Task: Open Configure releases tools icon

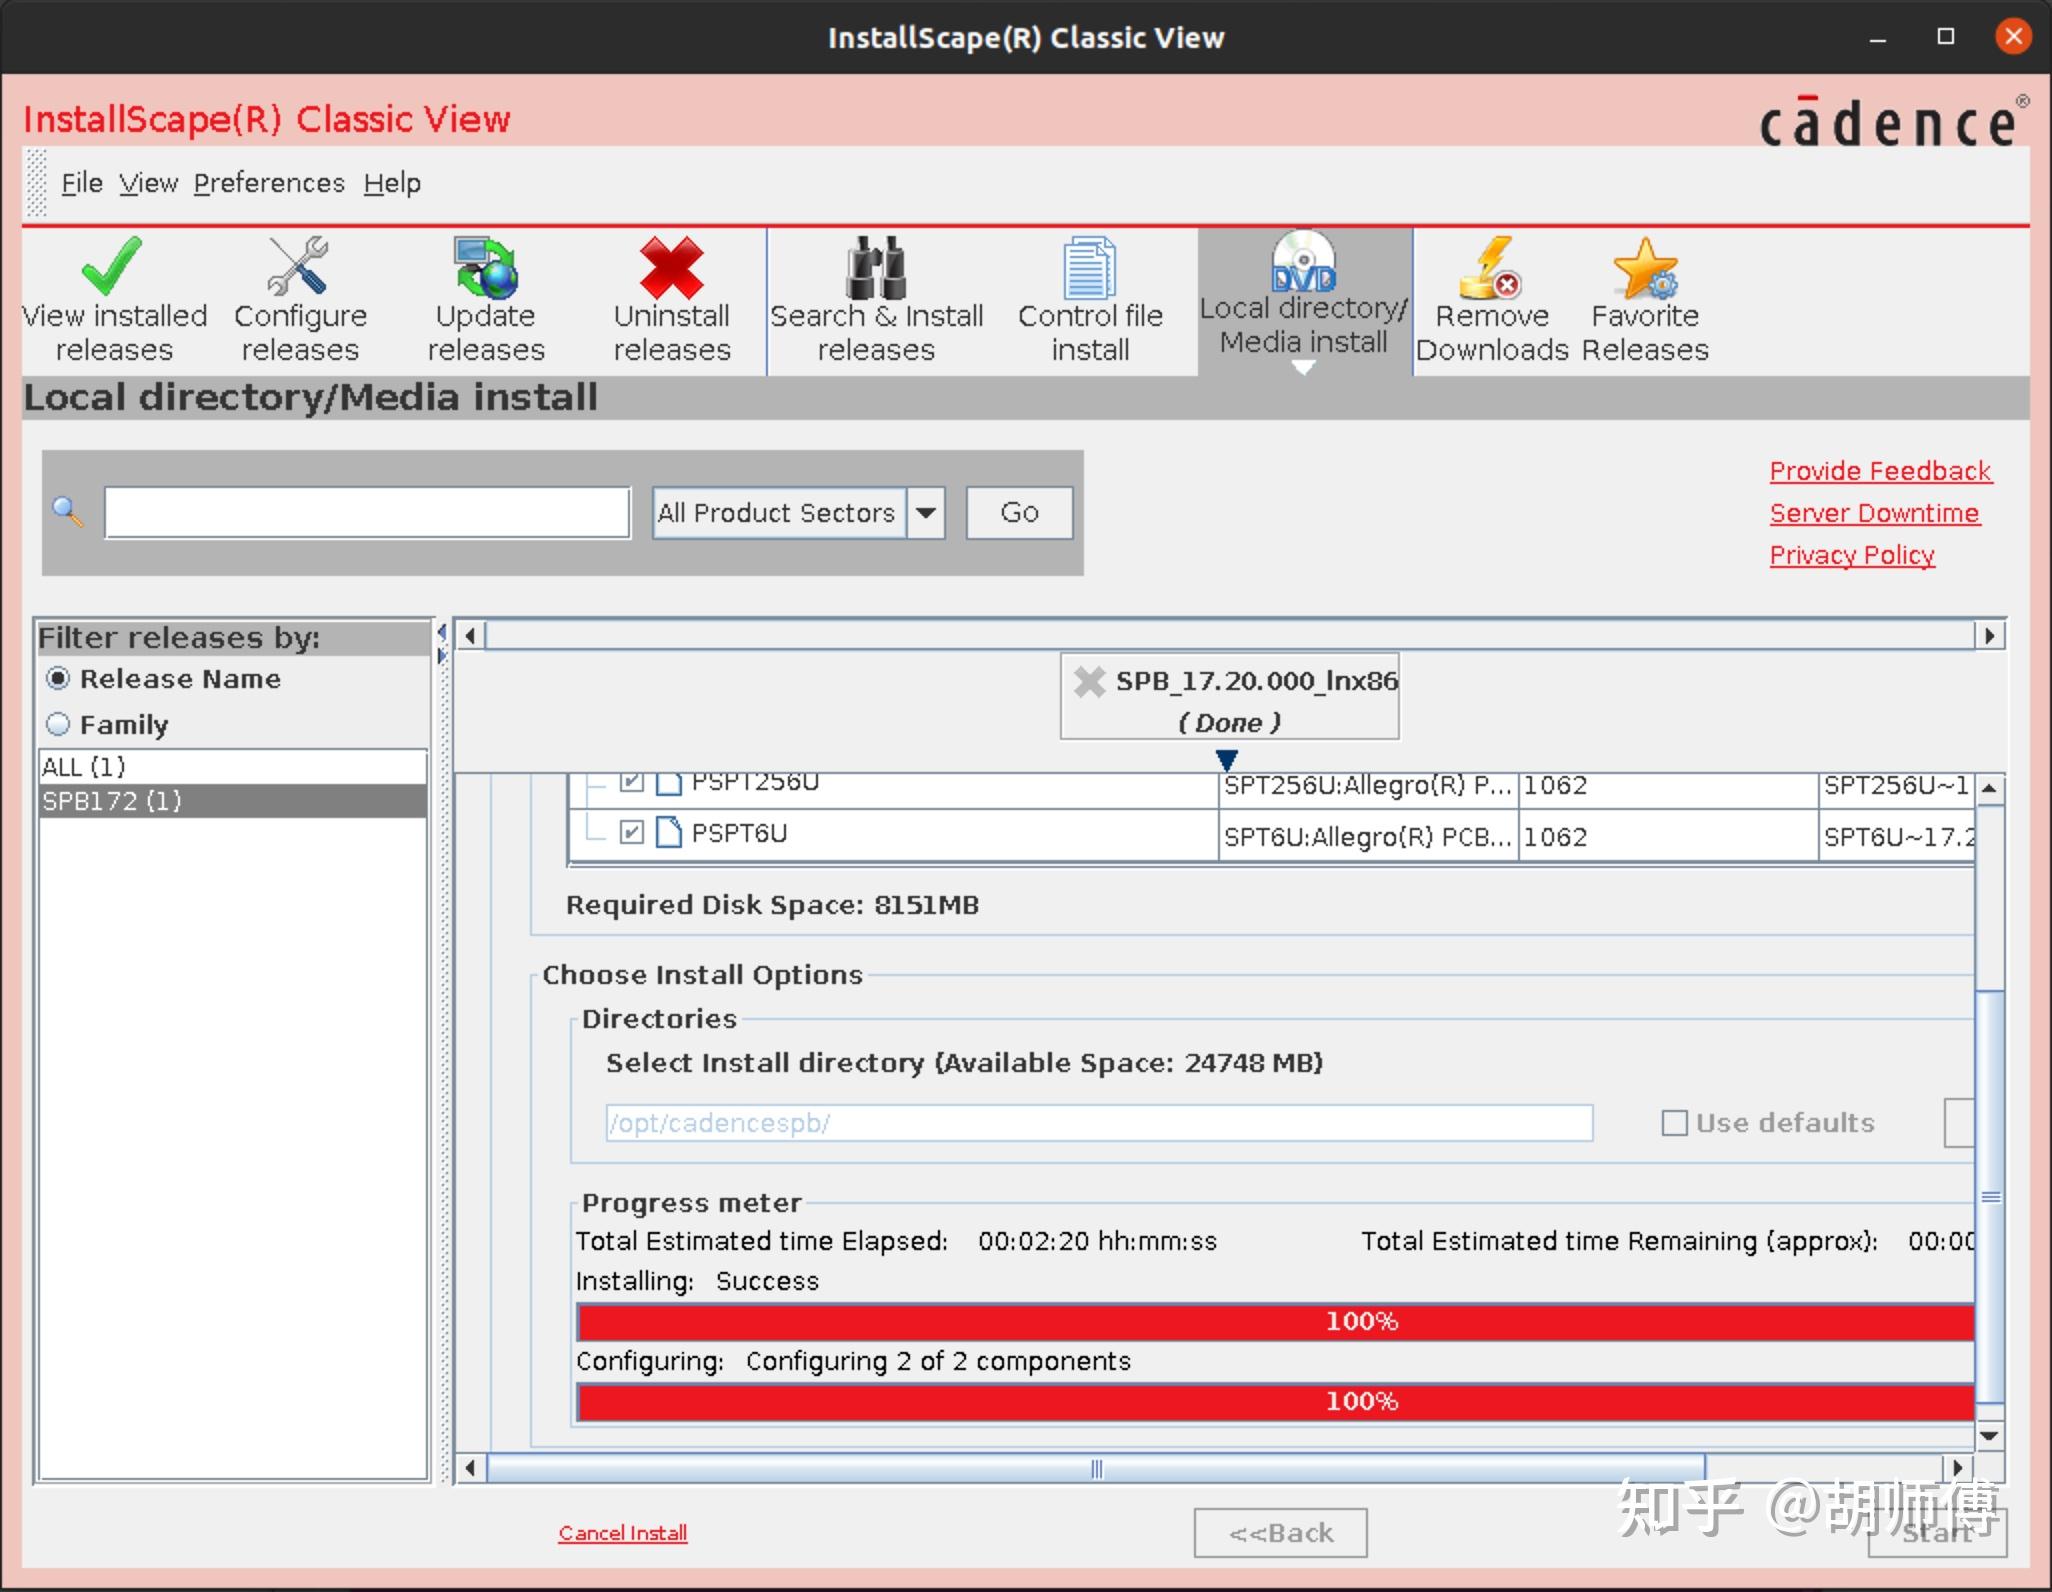Action: pos(298,266)
